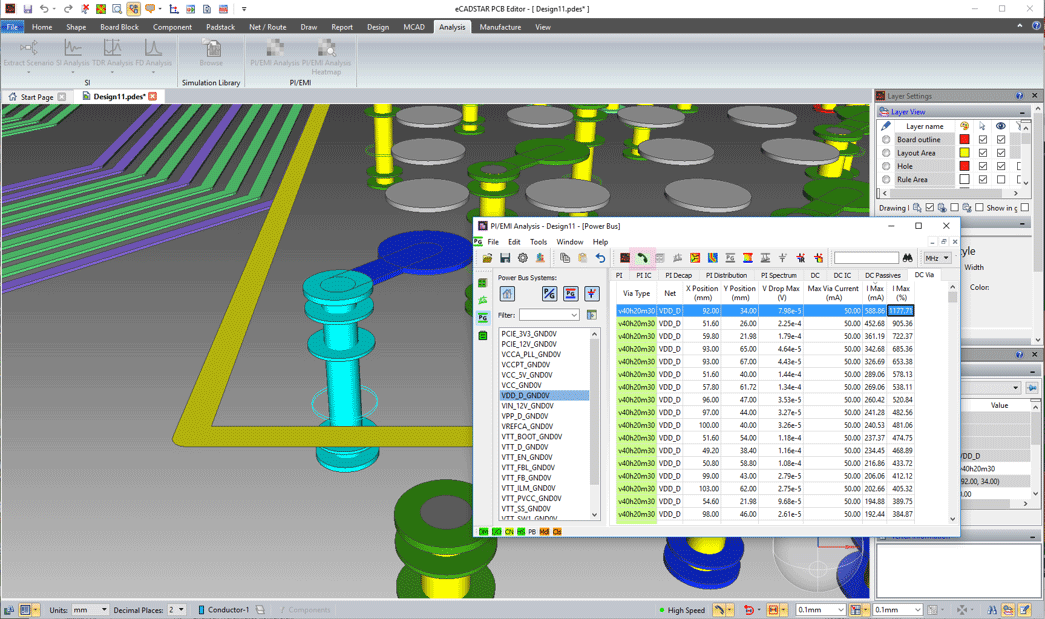Toggle Rule Area selectable checkbox
The image size is (1045, 619).
[x=983, y=179]
